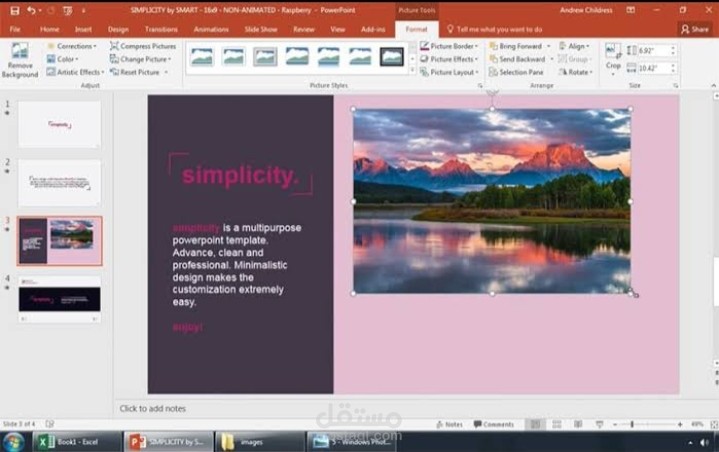Select slide 2 thumbnail

click(60, 183)
